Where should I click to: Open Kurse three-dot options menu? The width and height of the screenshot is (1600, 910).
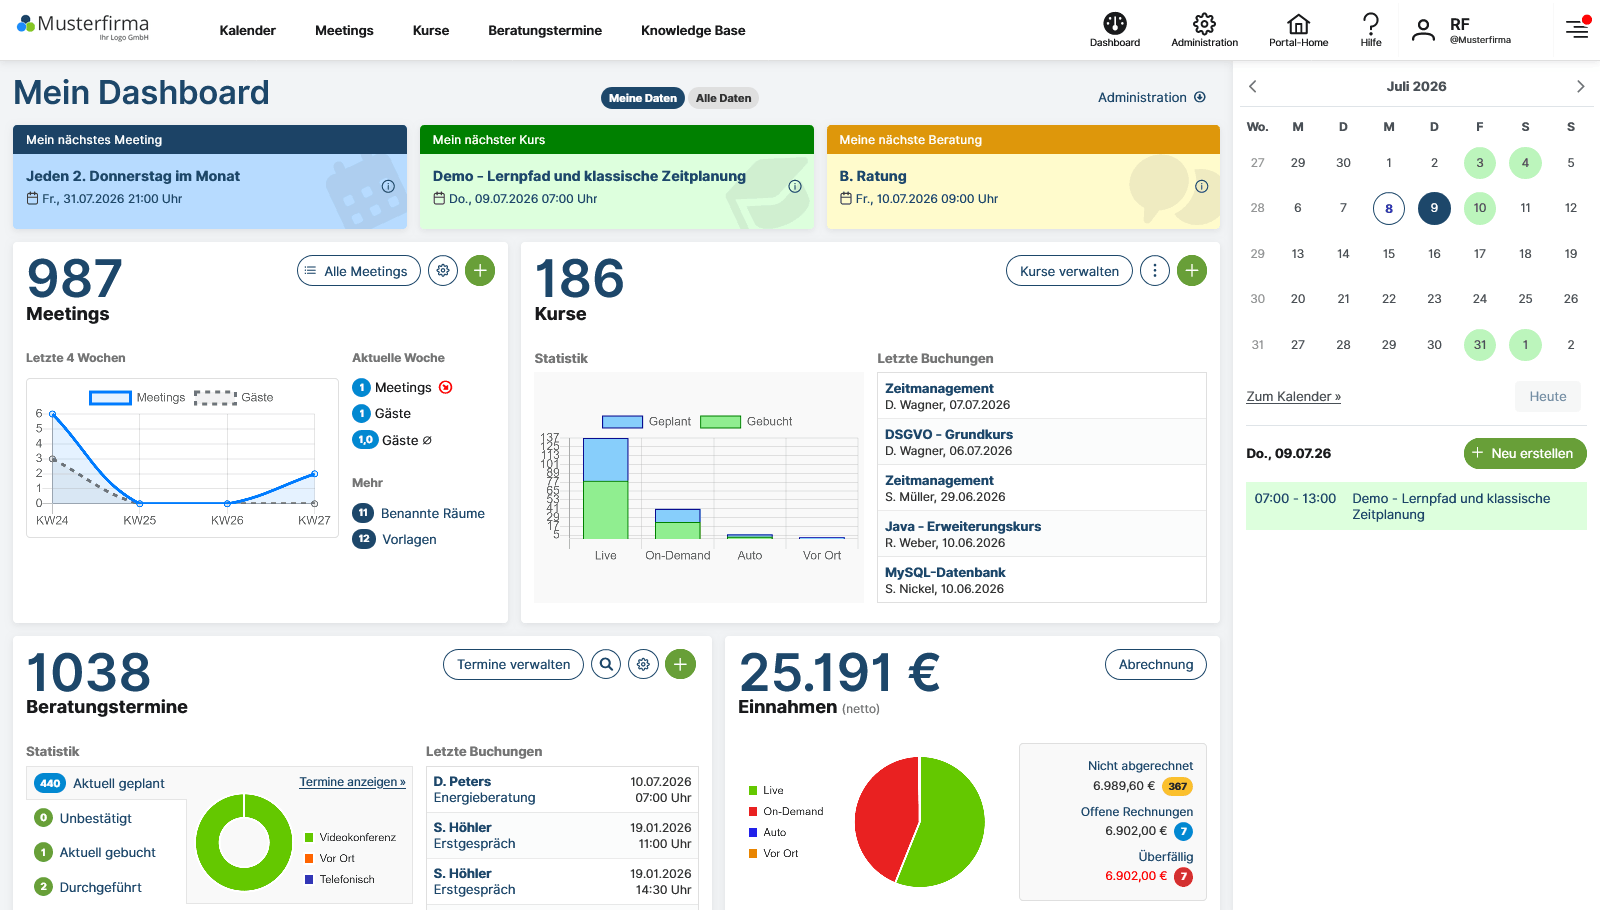click(x=1155, y=271)
